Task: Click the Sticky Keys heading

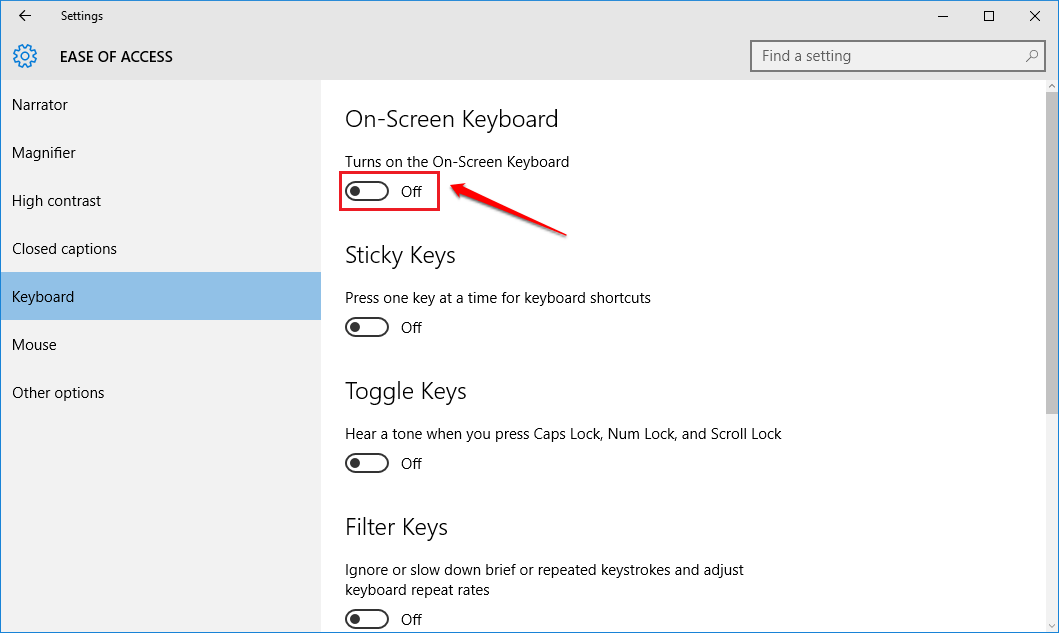Action: (x=400, y=255)
